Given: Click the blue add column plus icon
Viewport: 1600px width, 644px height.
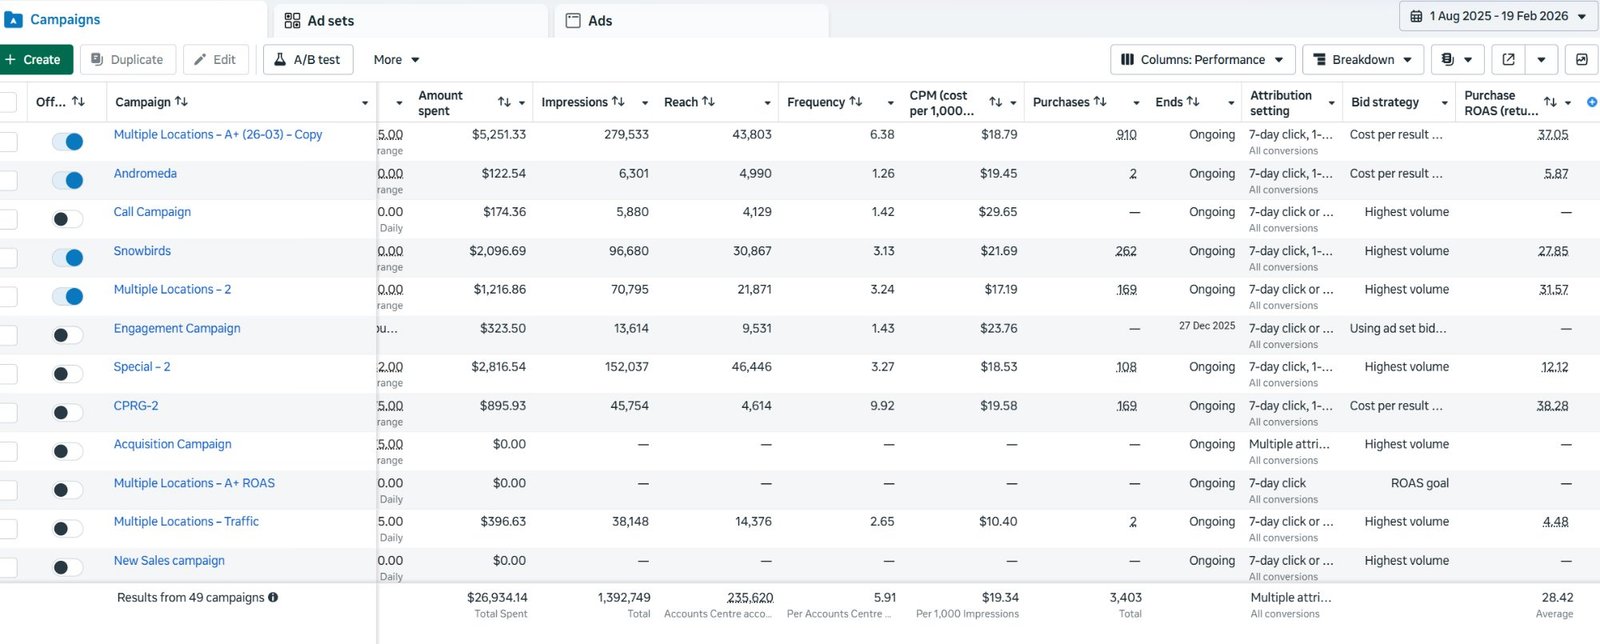Looking at the screenshot, I should point(1592,102).
